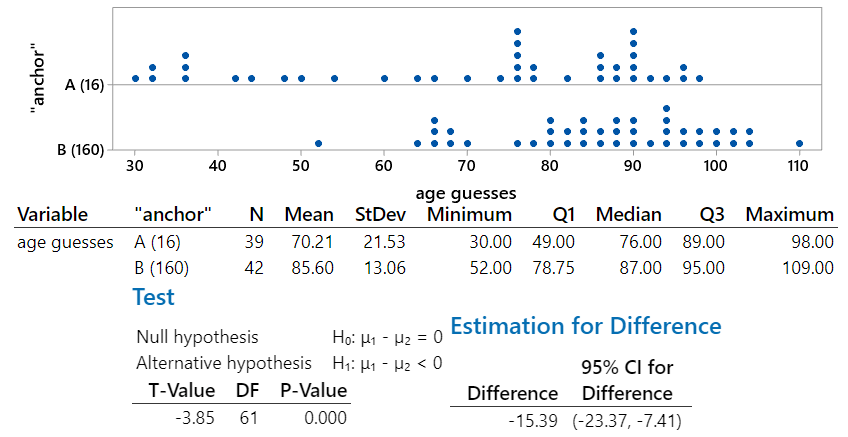
Task: Click the Variable column header
Action: 53,214
